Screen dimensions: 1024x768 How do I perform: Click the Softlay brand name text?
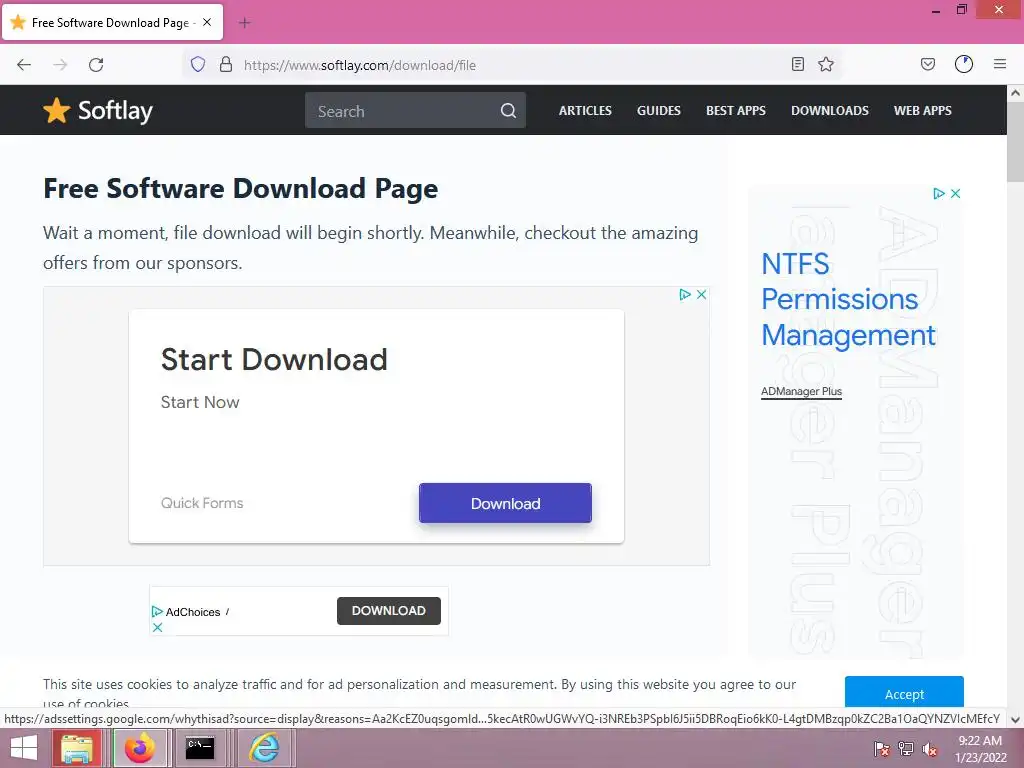click(116, 110)
